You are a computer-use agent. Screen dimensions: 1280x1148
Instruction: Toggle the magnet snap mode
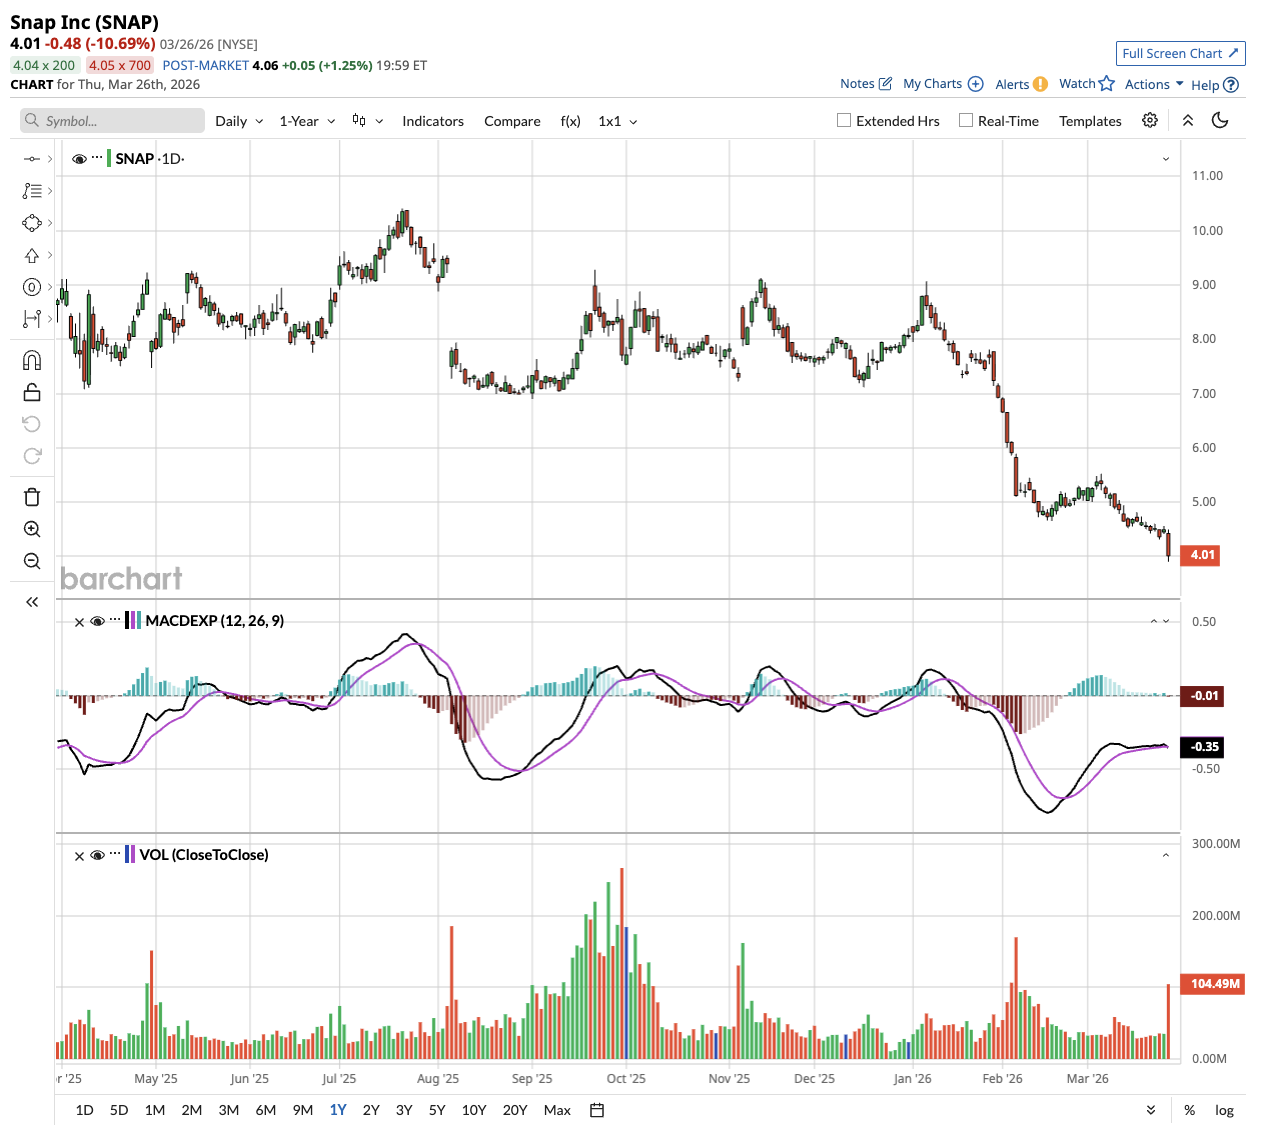32,360
